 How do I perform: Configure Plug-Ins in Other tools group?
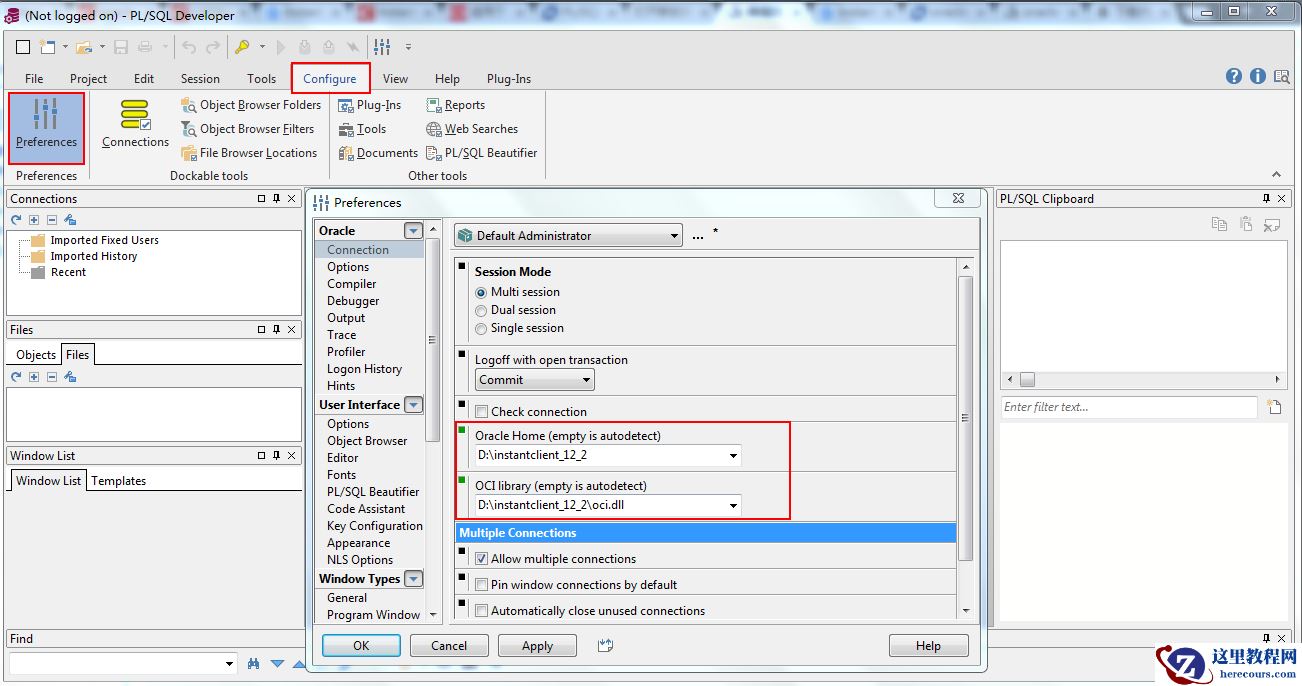click(x=370, y=105)
